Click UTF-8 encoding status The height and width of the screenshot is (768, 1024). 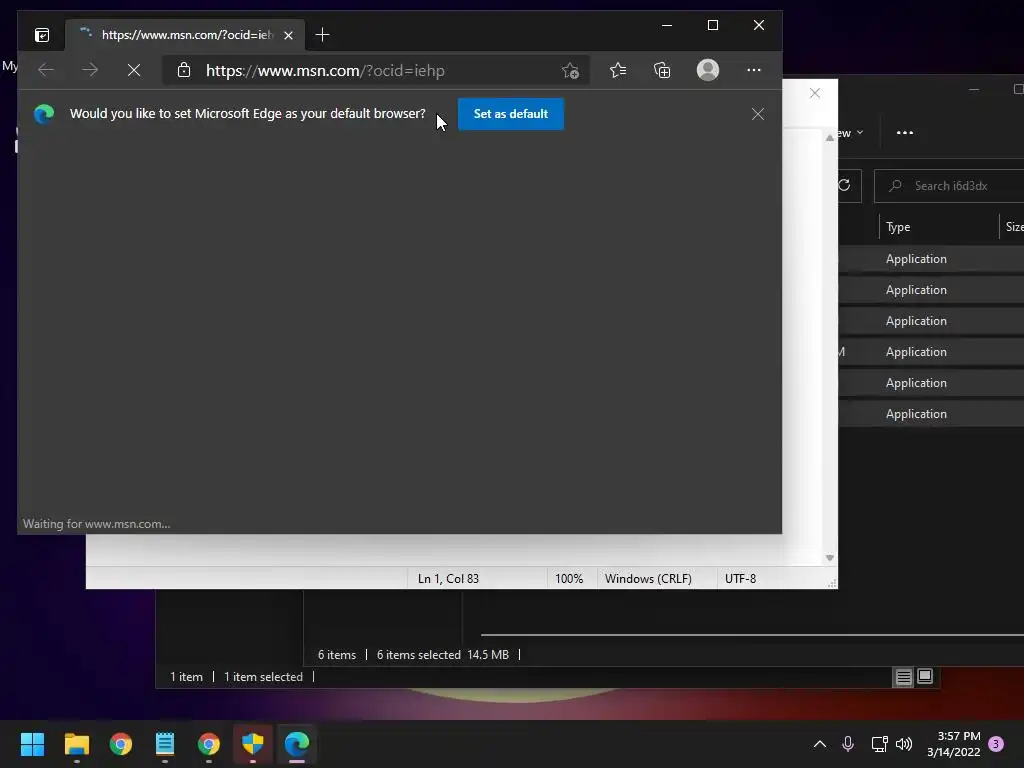click(741, 579)
